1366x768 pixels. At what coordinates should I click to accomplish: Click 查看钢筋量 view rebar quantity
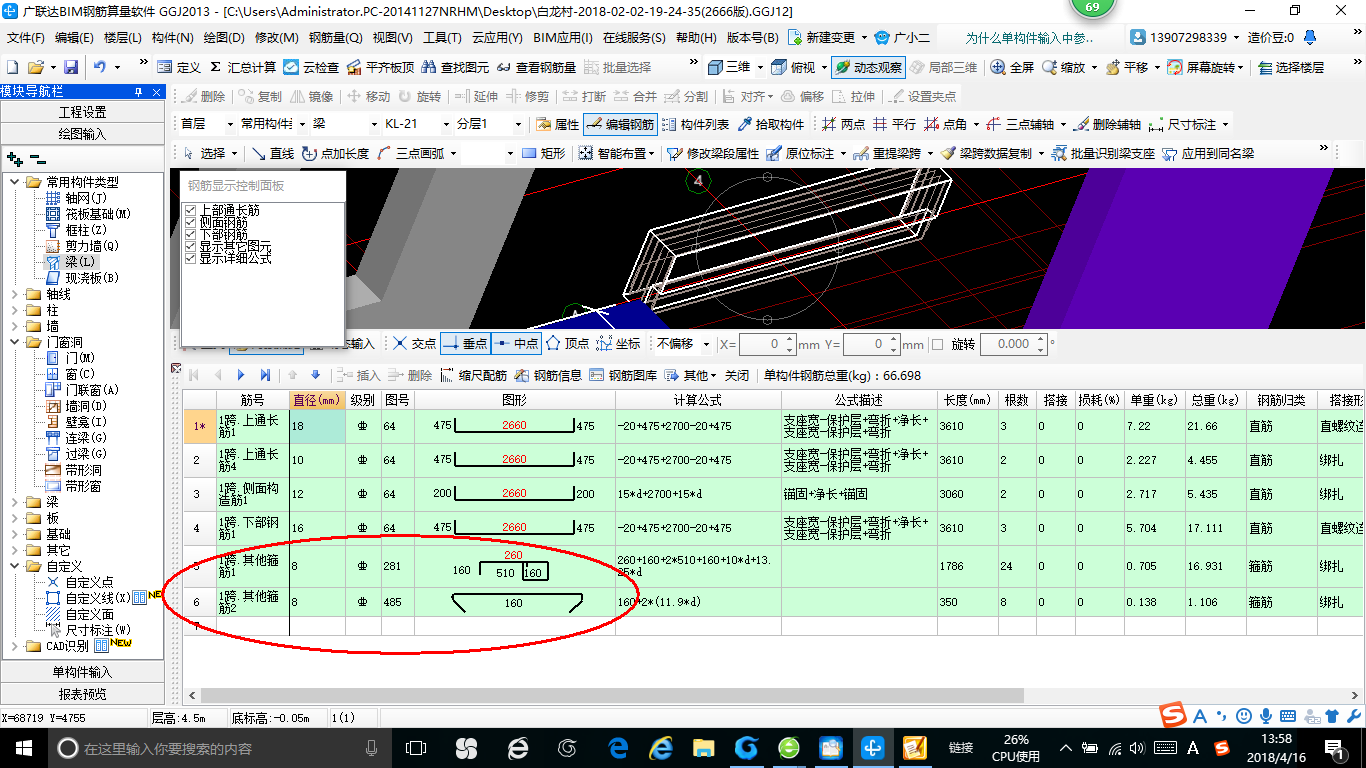pos(536,67)
